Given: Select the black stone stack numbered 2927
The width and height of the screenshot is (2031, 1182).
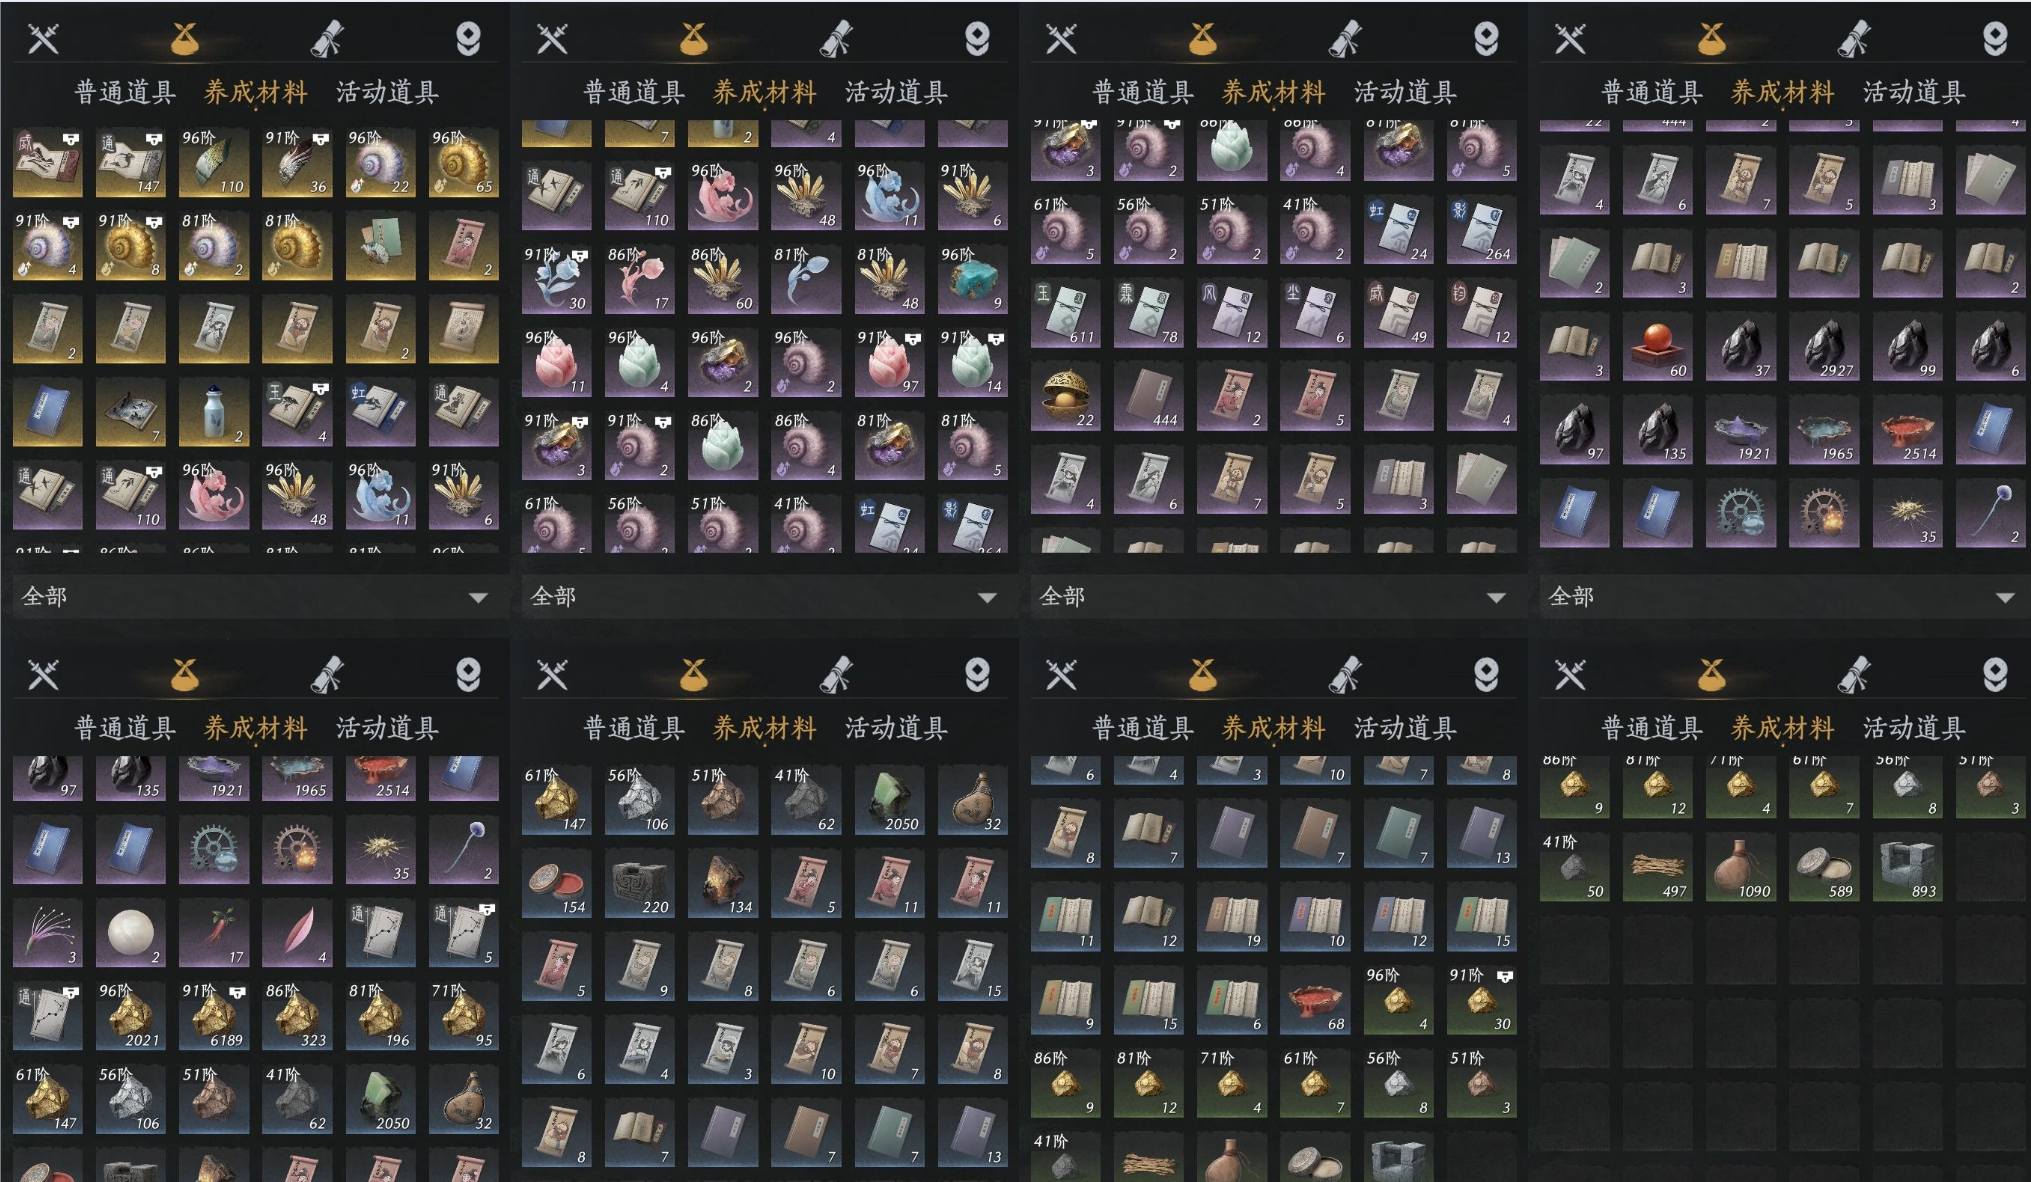Looking at the screenshot, I should [x=1824, y=347].
